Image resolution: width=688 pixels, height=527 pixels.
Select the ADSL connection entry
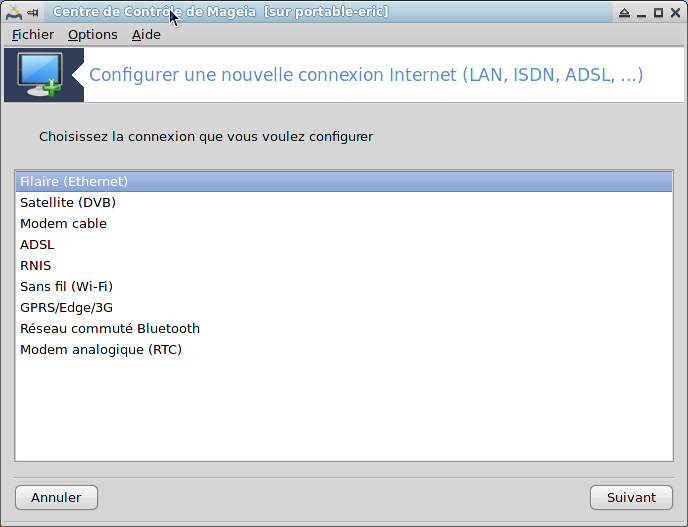pyautogui.click(x=344, y=244)
